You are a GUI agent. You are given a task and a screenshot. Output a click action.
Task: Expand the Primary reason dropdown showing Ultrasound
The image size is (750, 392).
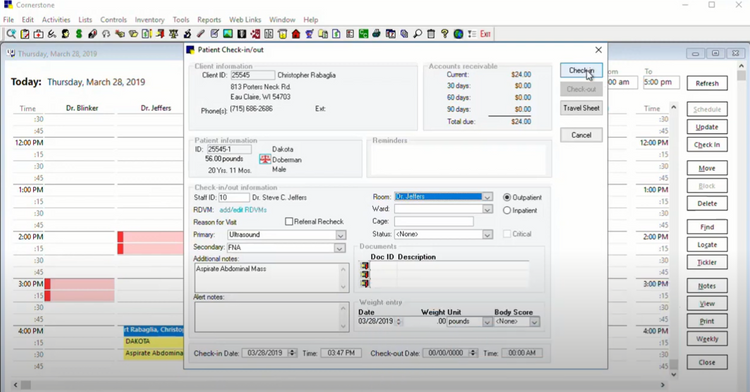tap(340, 235)
